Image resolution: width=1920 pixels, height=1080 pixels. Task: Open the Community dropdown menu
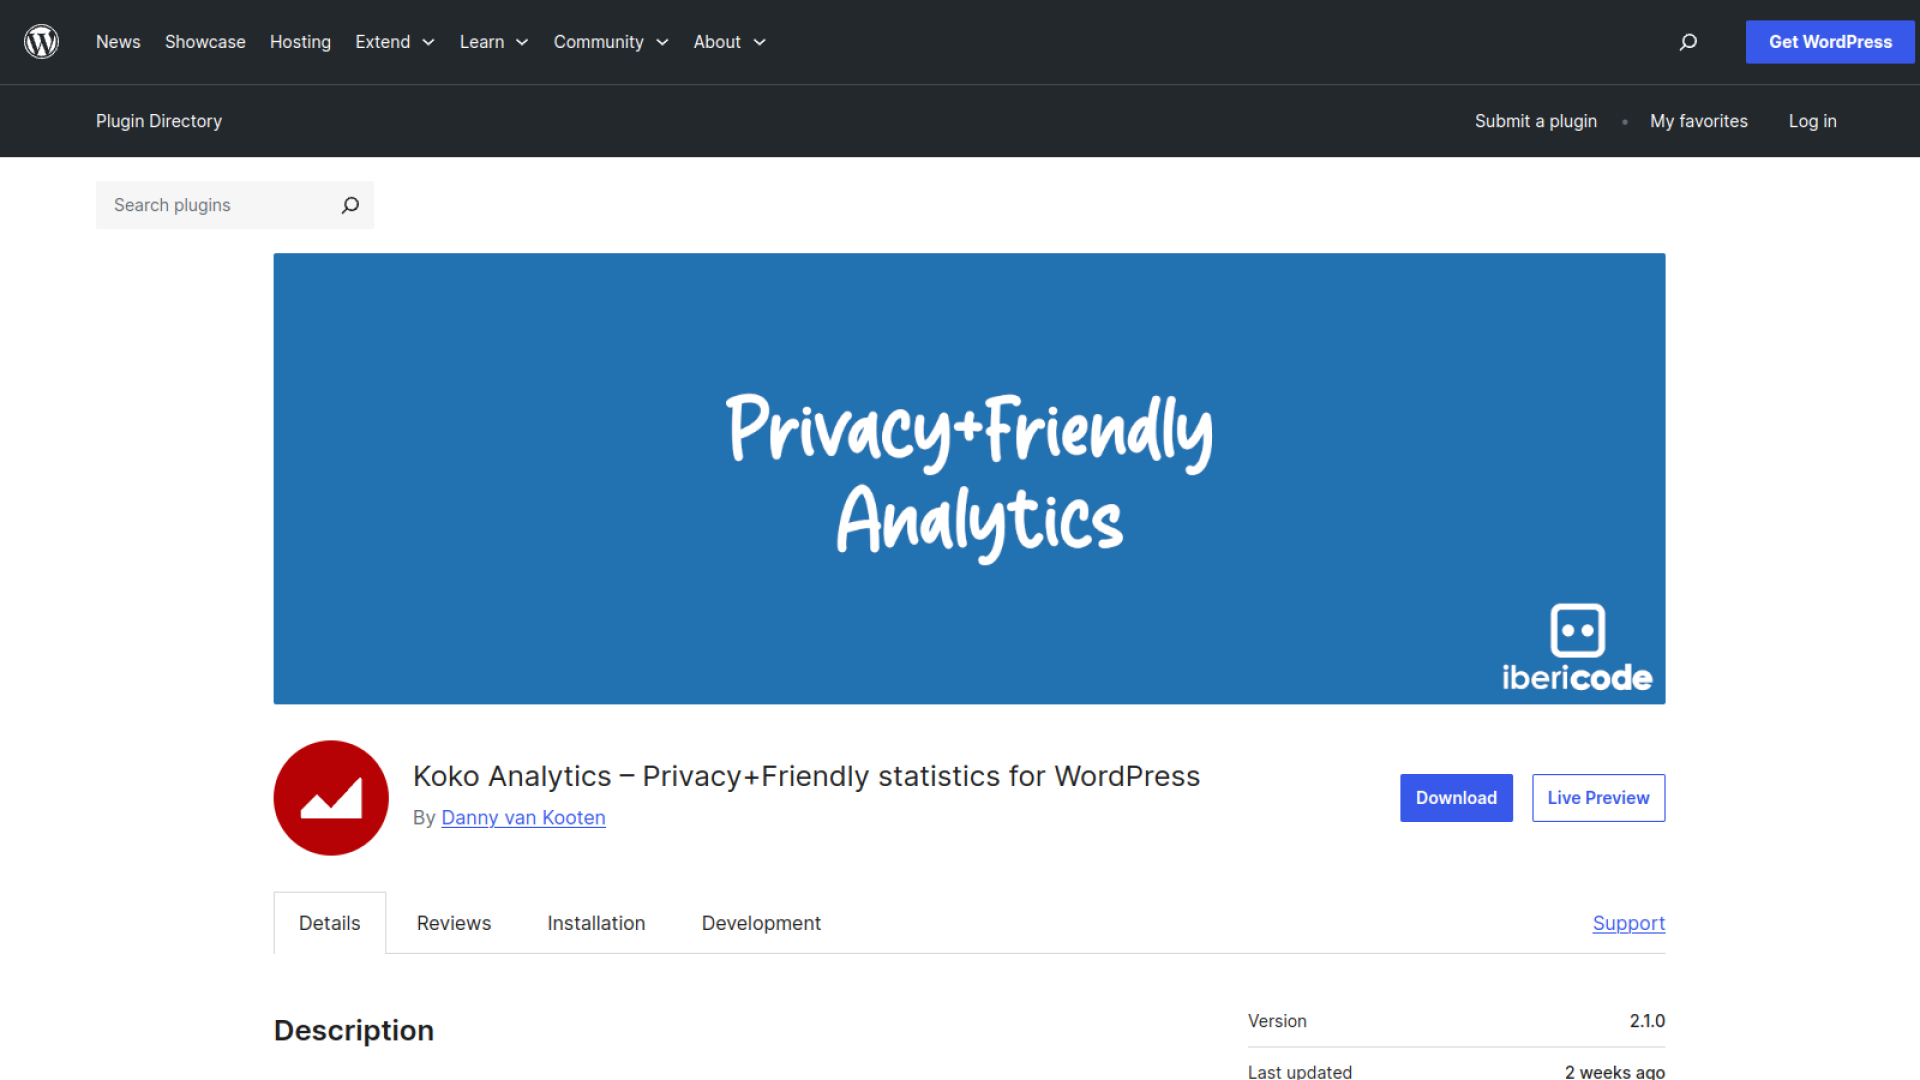click(611, 42)
